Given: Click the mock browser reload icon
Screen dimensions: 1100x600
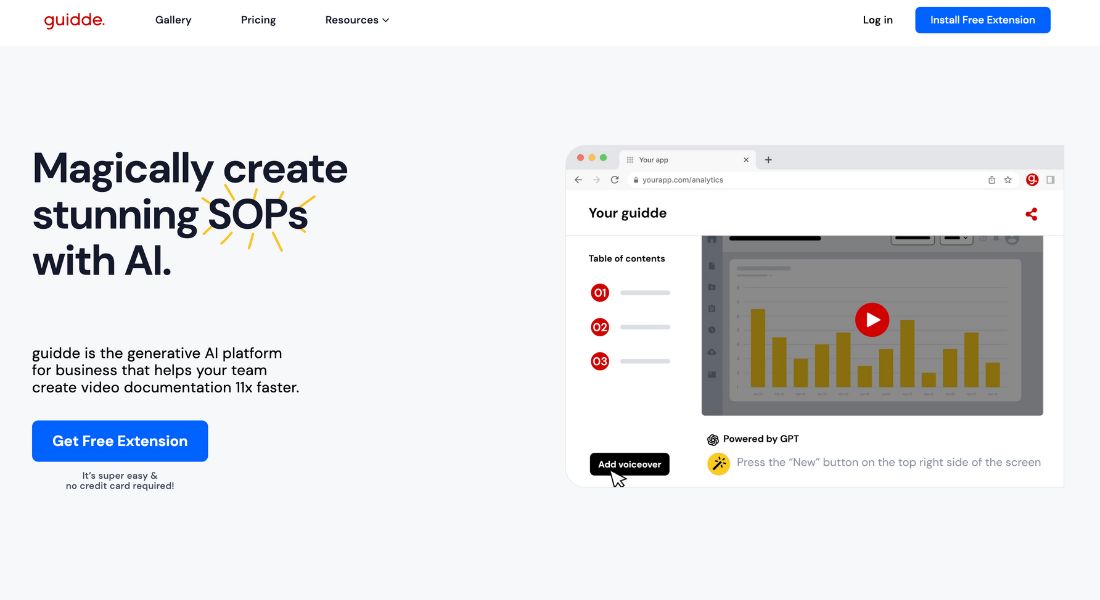Looking at the screenshot, I should 615,180.
